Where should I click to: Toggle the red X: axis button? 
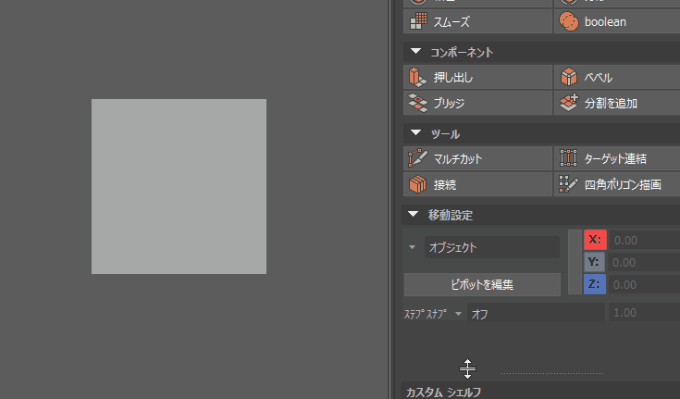595,240
